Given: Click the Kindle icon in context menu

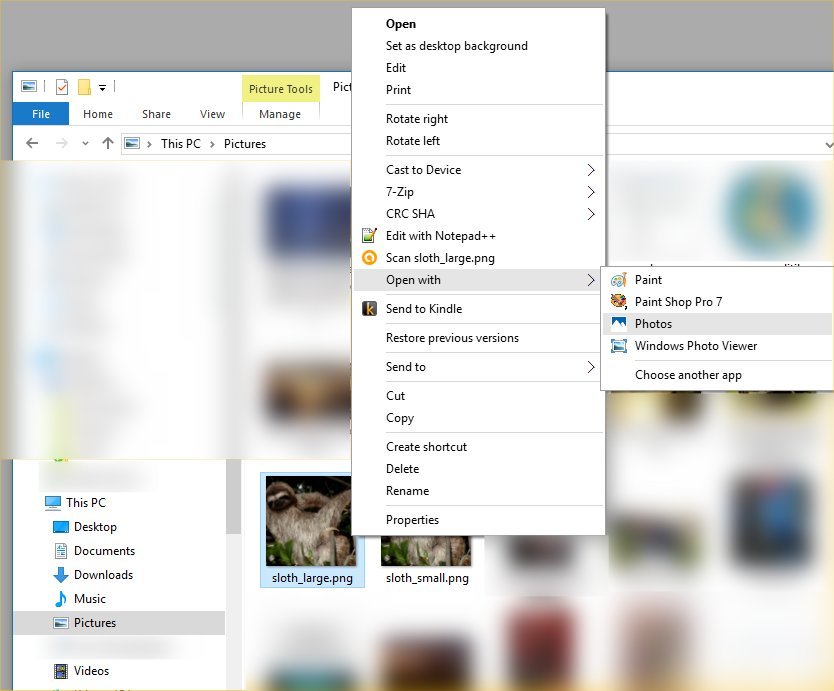Looking at the screenshot, I should [x=369, y=309].
